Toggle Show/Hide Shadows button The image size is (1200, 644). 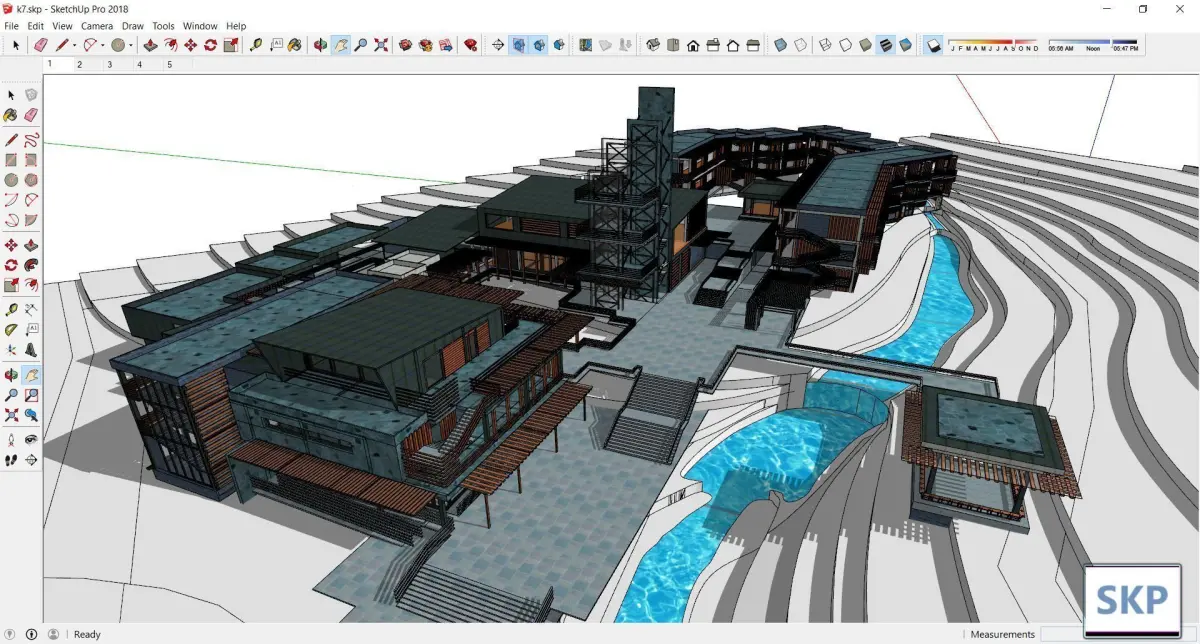(x=933, y=45)
